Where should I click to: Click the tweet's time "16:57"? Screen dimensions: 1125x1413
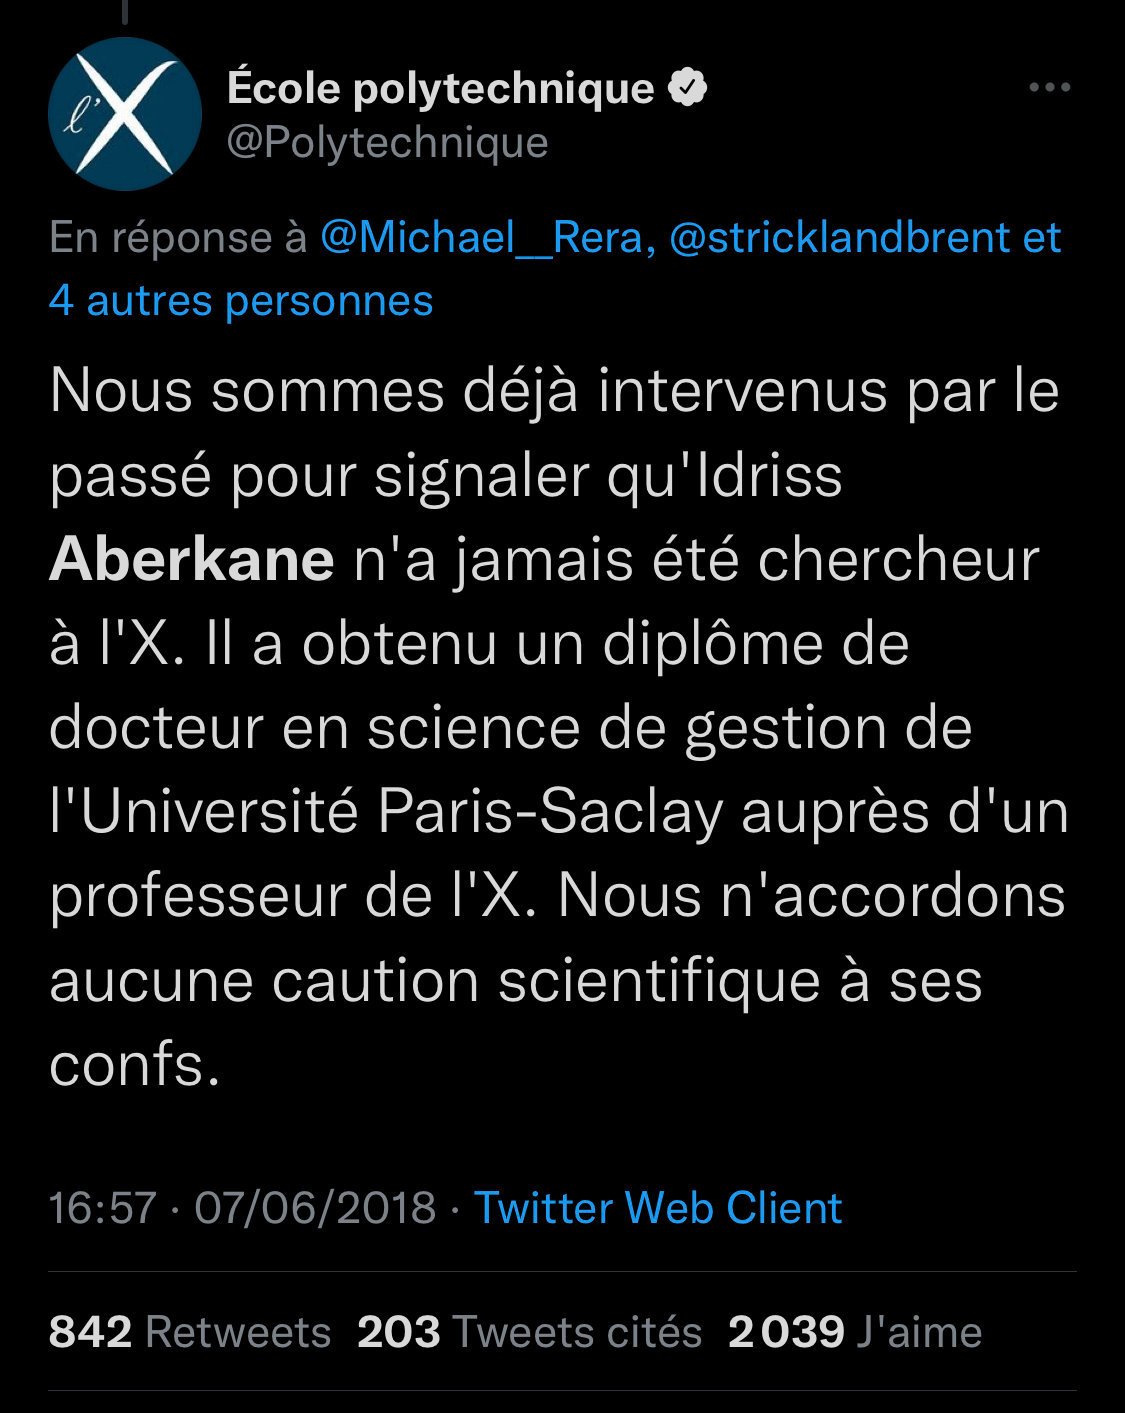click(x=103, y=1207)
